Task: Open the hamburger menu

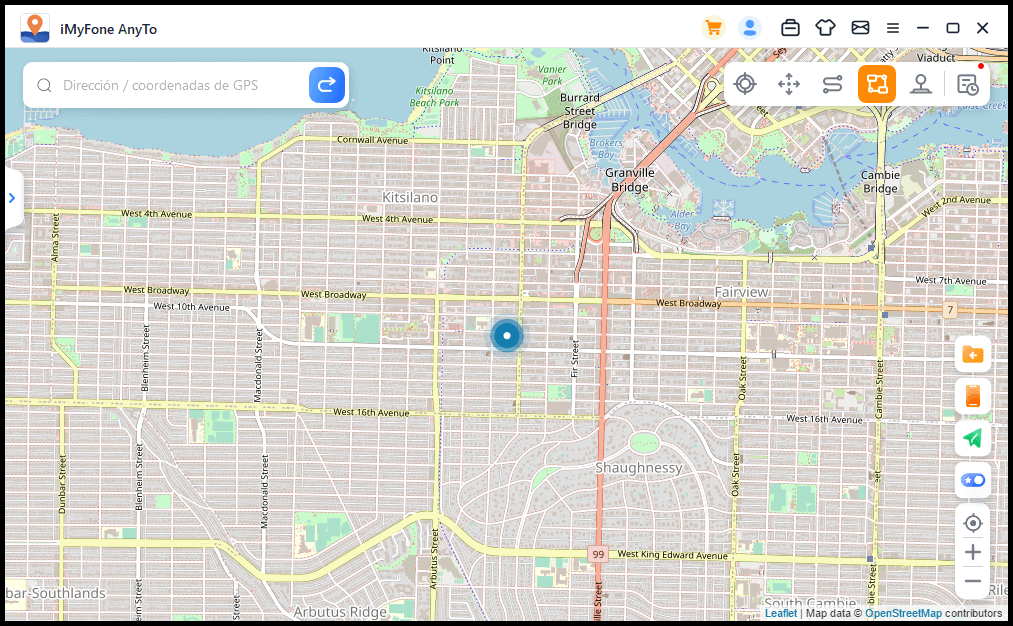Action: tap(892, 28)
